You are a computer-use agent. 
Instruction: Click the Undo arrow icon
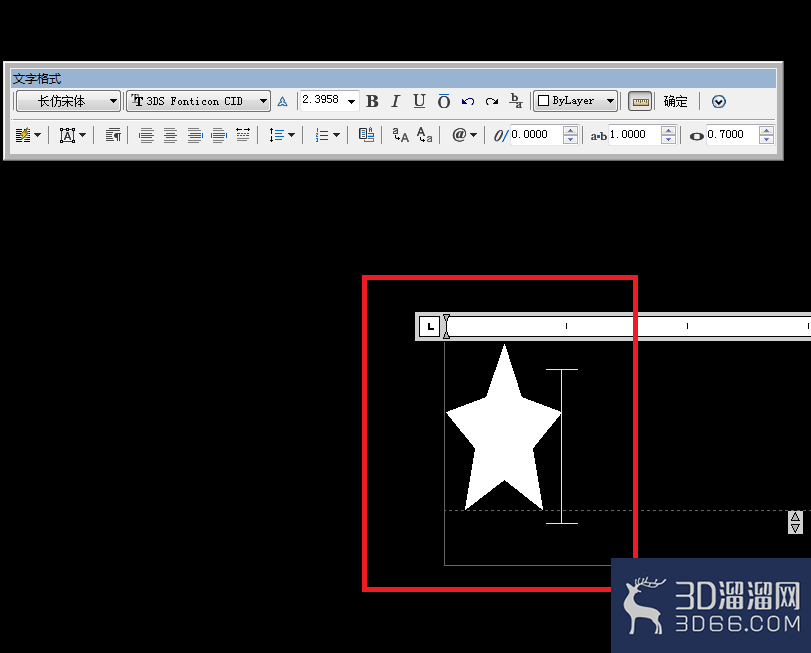(468, 101)
